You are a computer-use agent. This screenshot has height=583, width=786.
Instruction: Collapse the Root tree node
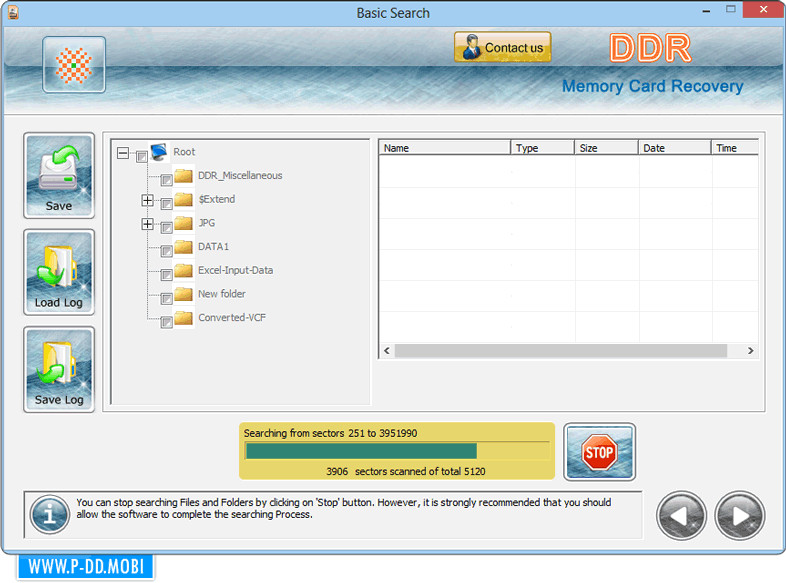click(123, 153)
